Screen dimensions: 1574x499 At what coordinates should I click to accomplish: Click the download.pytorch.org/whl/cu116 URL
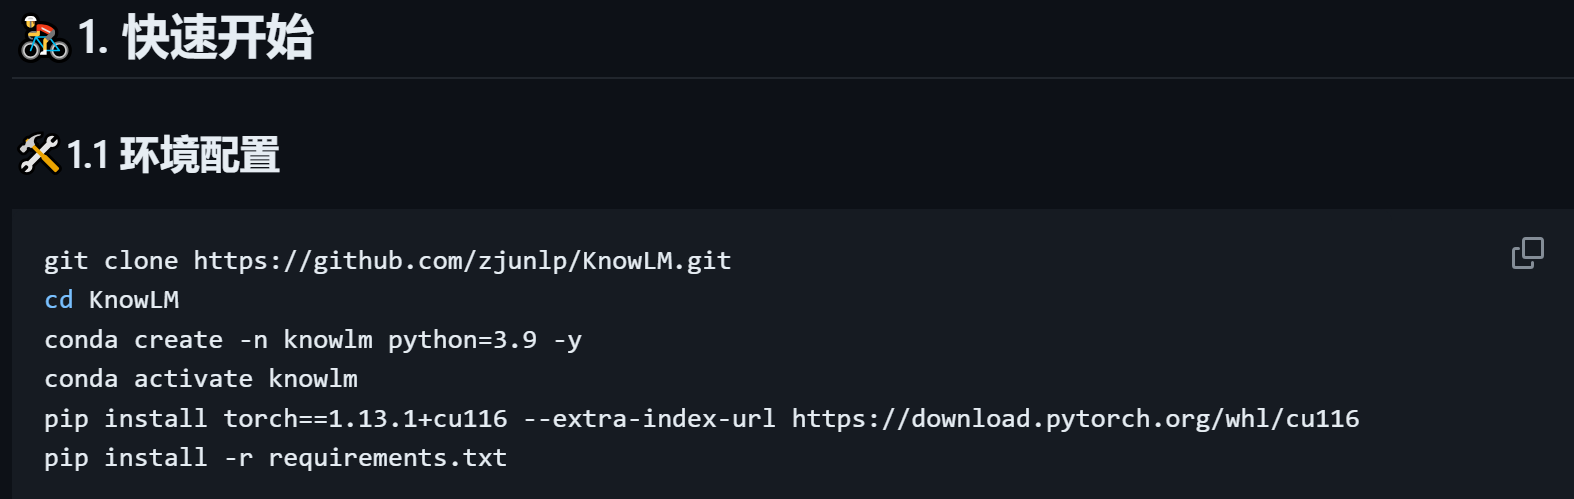1076,419
